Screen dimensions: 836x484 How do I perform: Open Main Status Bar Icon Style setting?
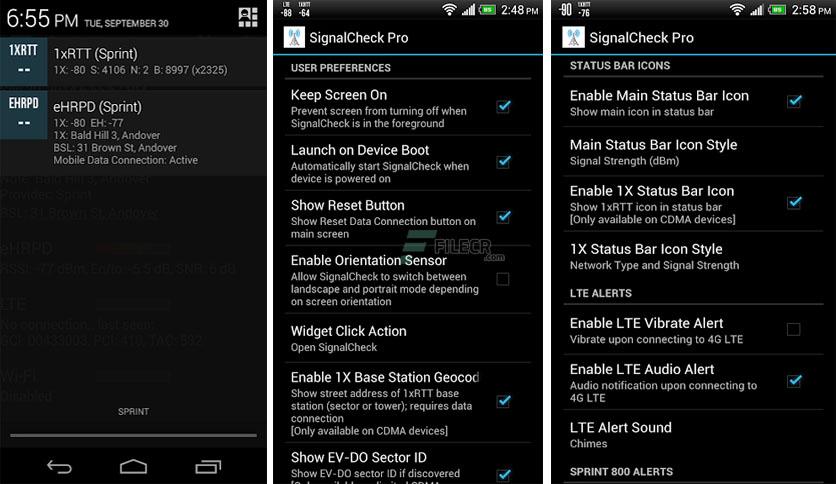click(x=693, y=152)
